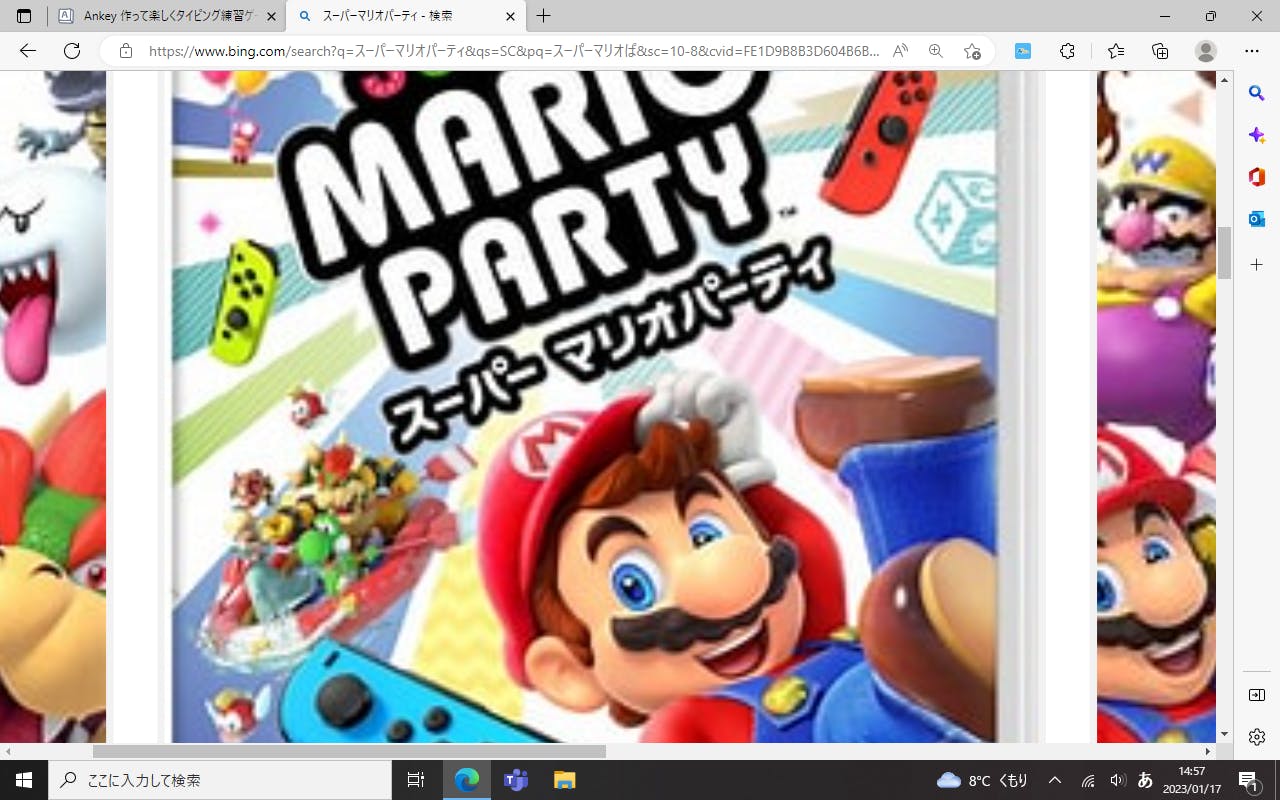Open the Settings and more ellipsis menu
Image resolution: width=1280 pixels, height=800 pixels.
[1252, 51]
